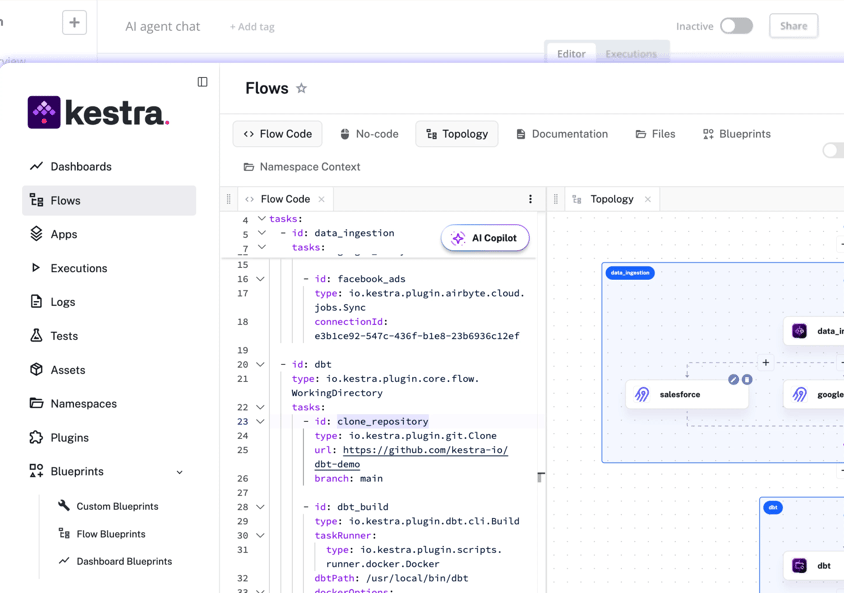Fold the dbt_build block at line 28
This screenshot has width=844, height=593.
(261, 507)
